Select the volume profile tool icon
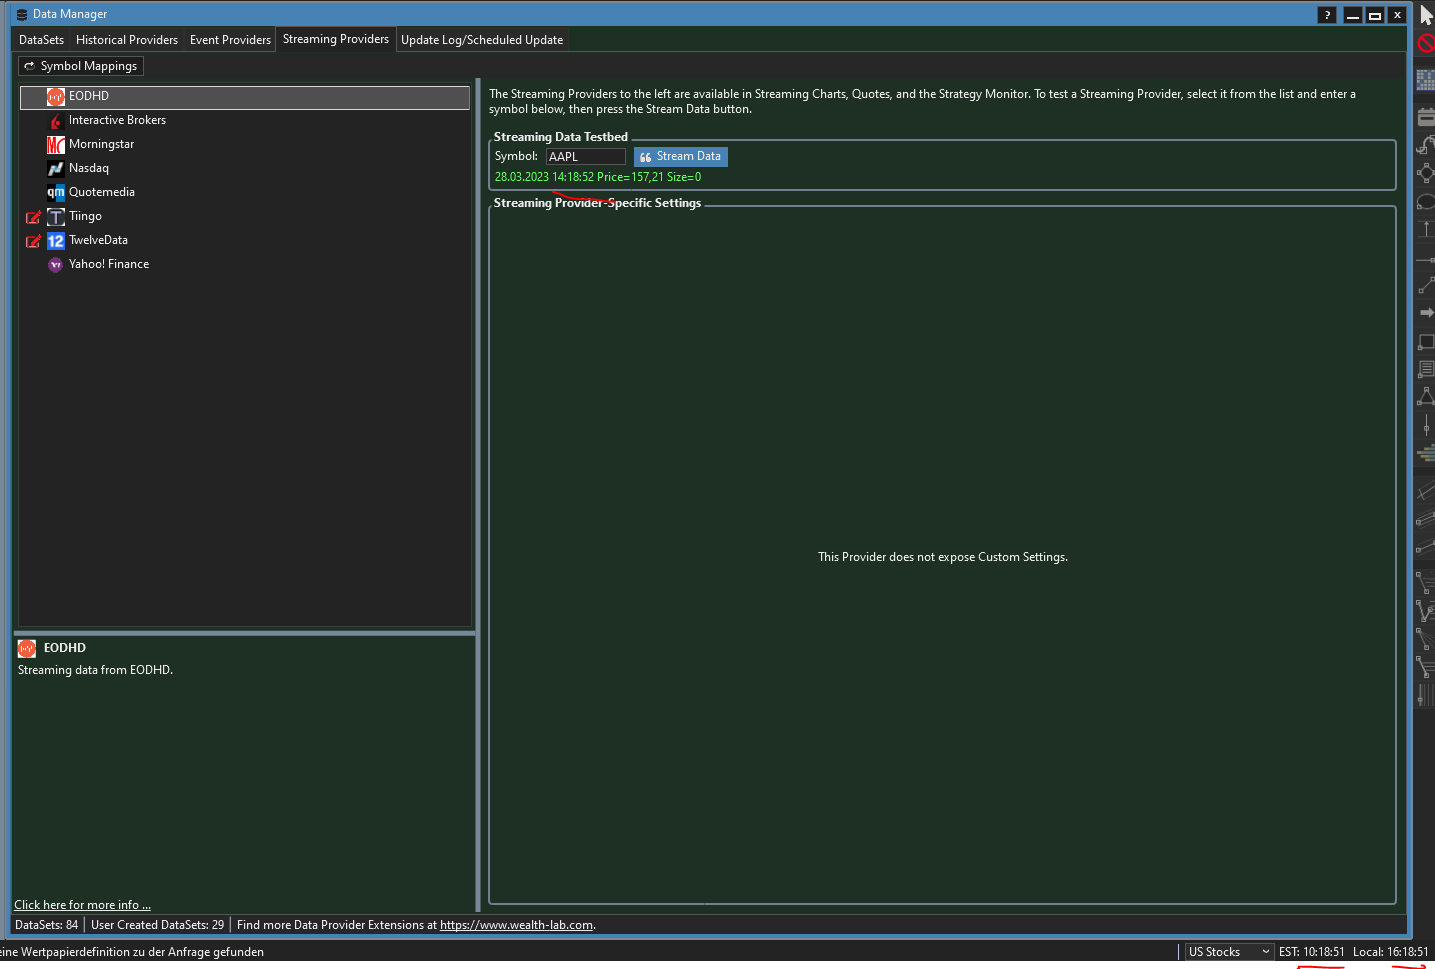Image resolution: width=1435 pixels, height=969 pixels. pos(1426,454)
